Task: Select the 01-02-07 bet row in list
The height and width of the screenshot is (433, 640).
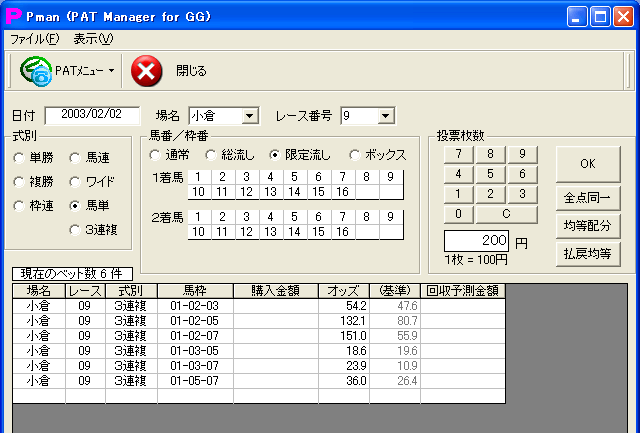Action: [194, 336]
